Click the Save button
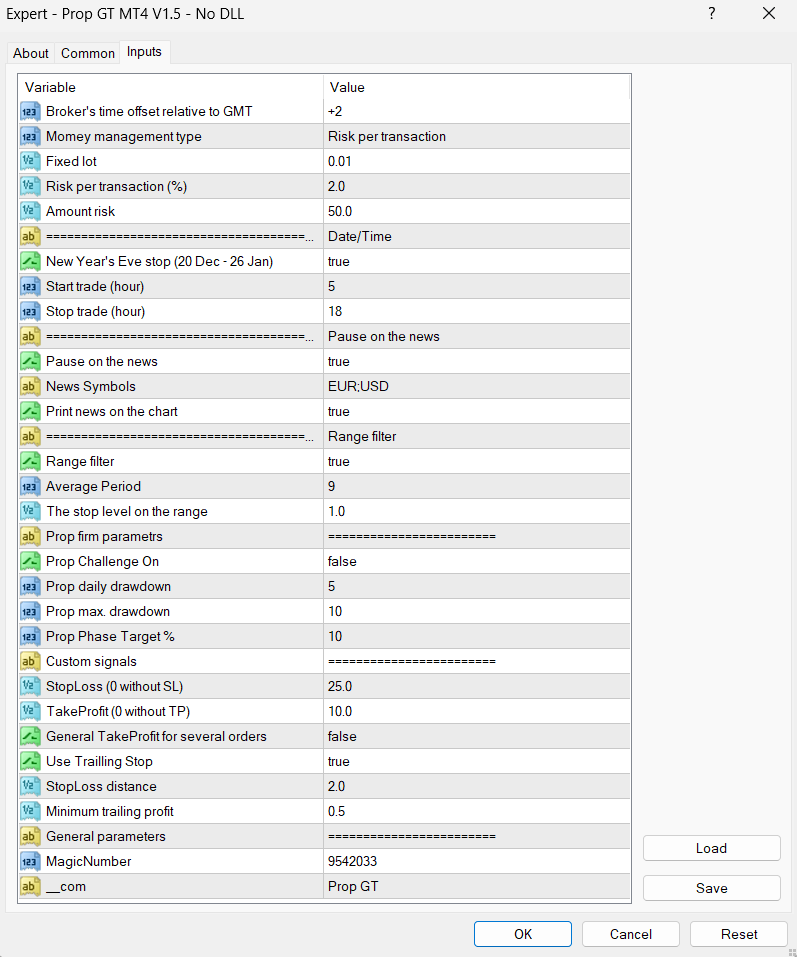Image resolution: width=797 pixels, height=957 pixels. point(712,889)
